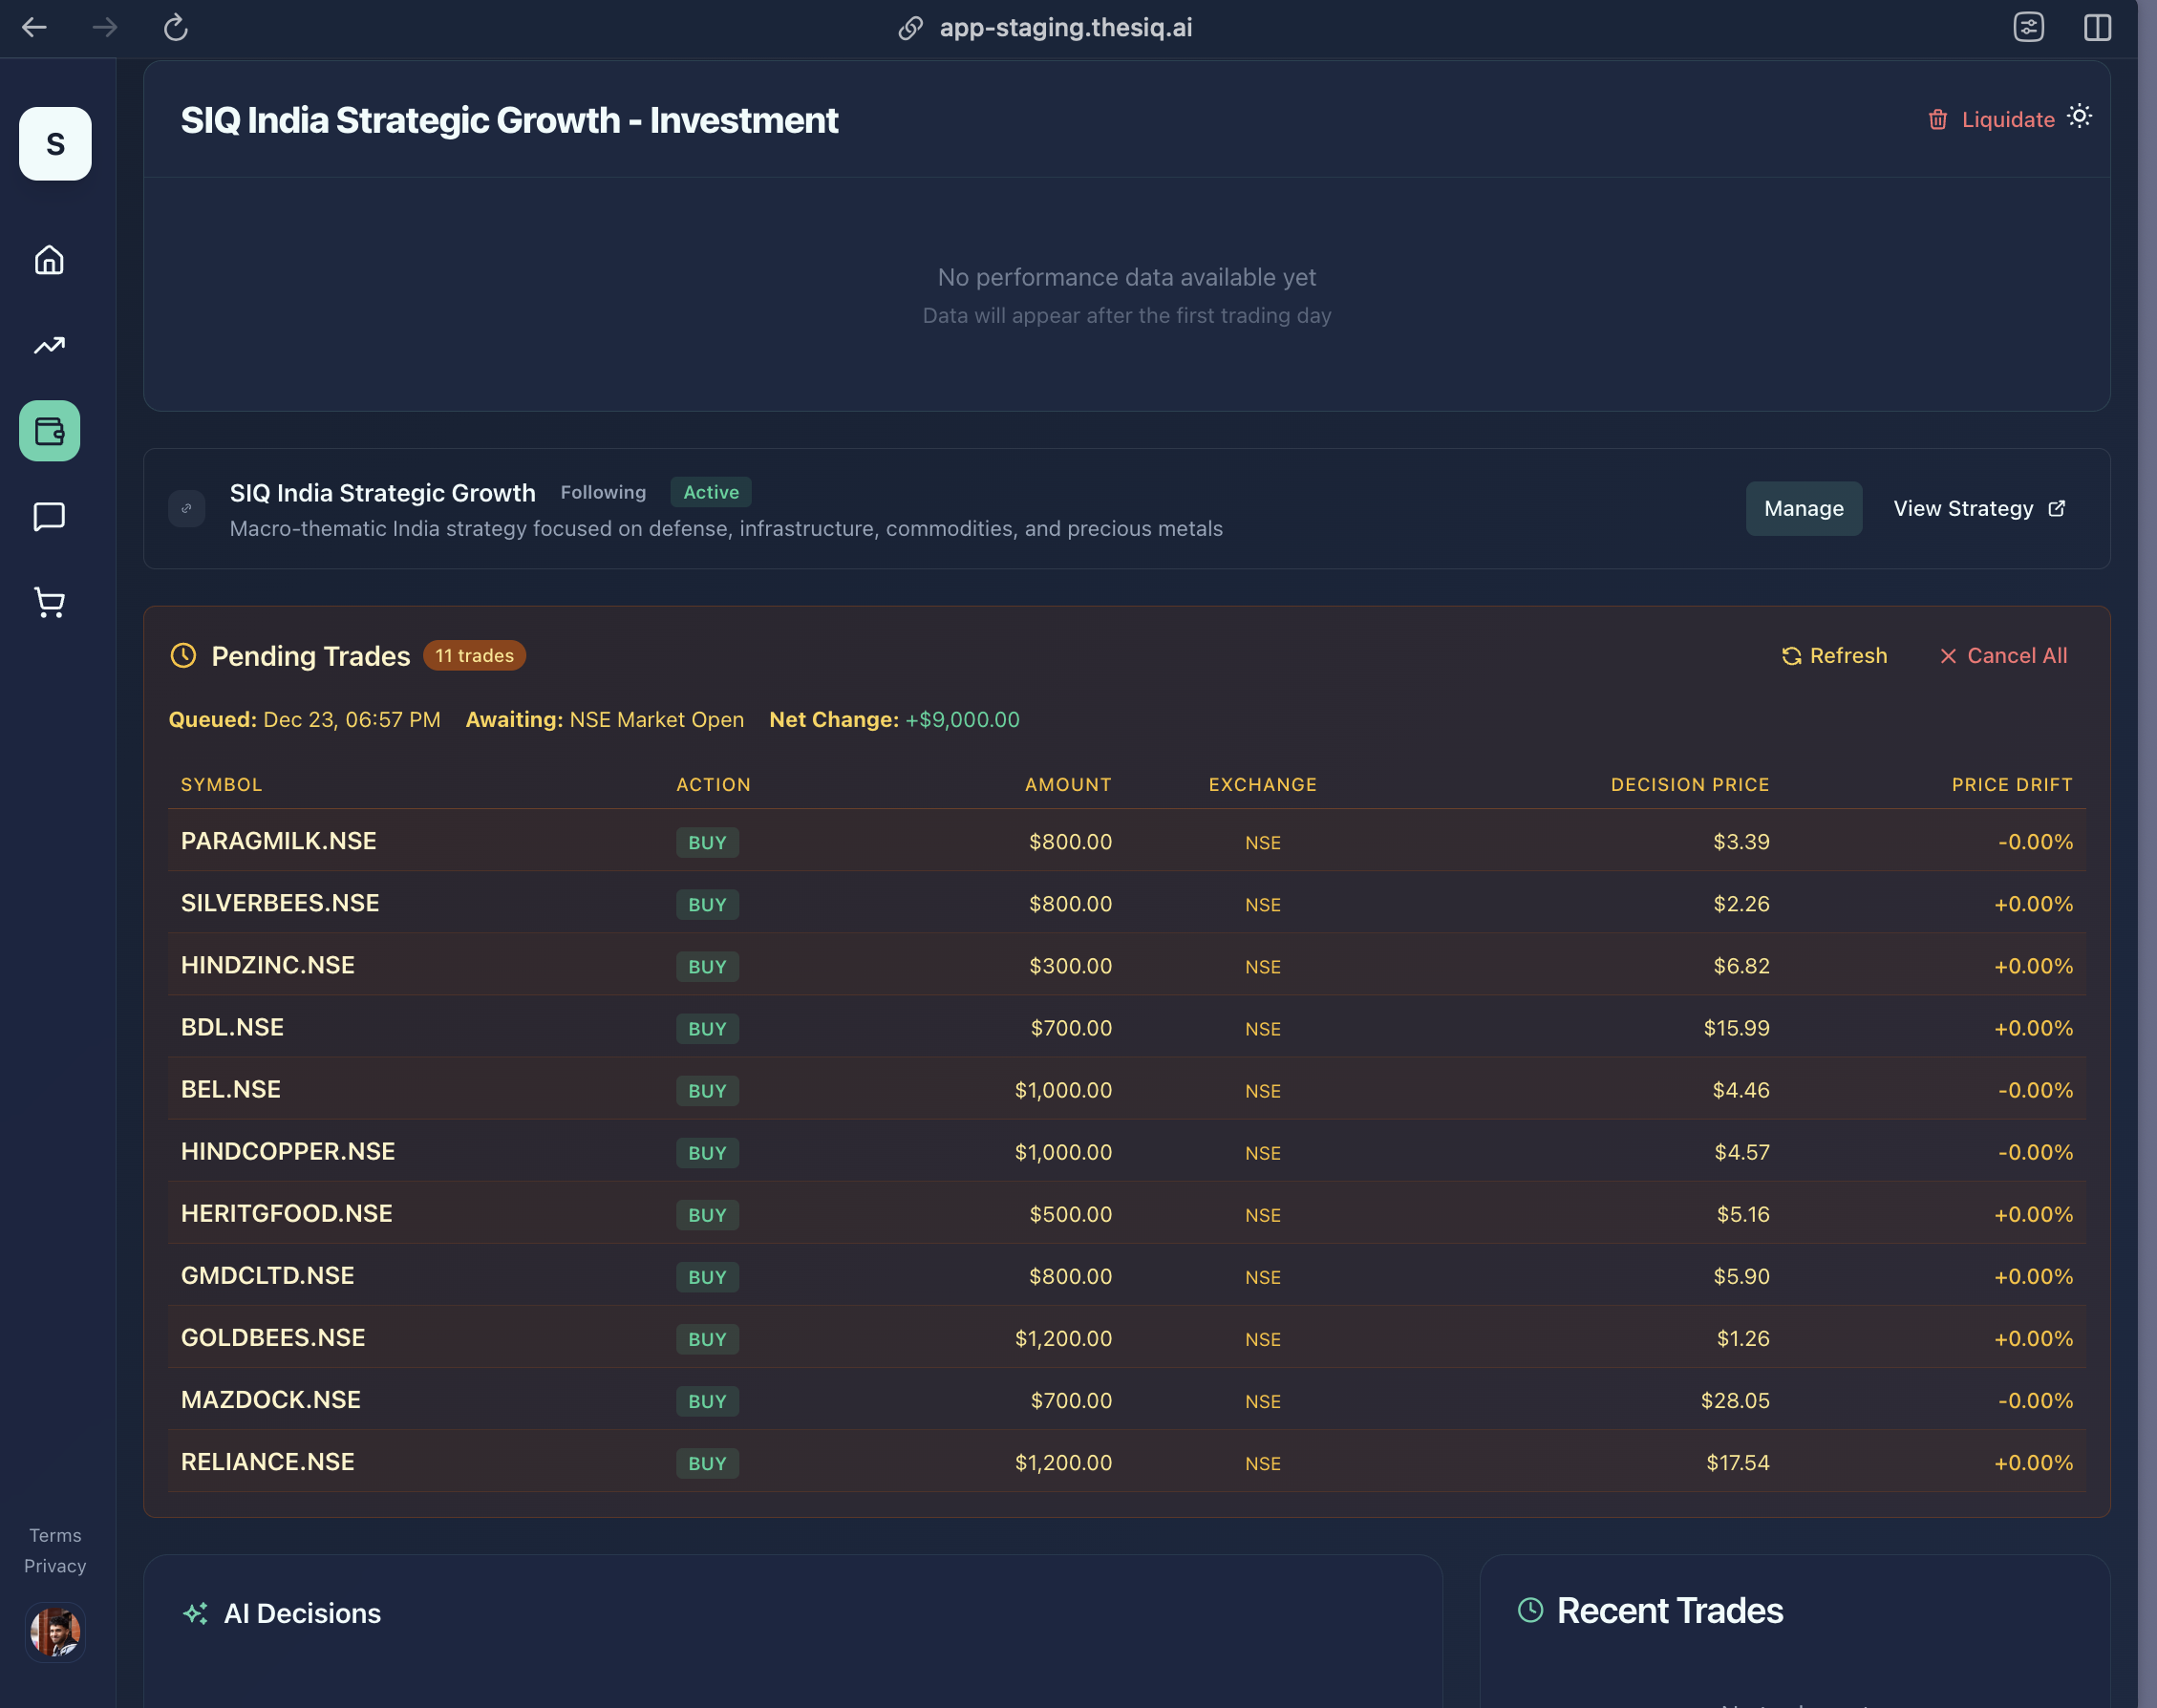Open the Manage button
The height and width of the screenshot is (1708, 2157).
[1803, 508]
